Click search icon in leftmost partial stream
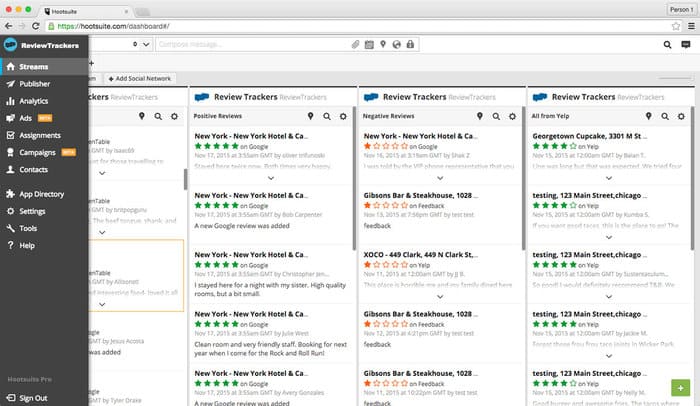 point(158,116)
